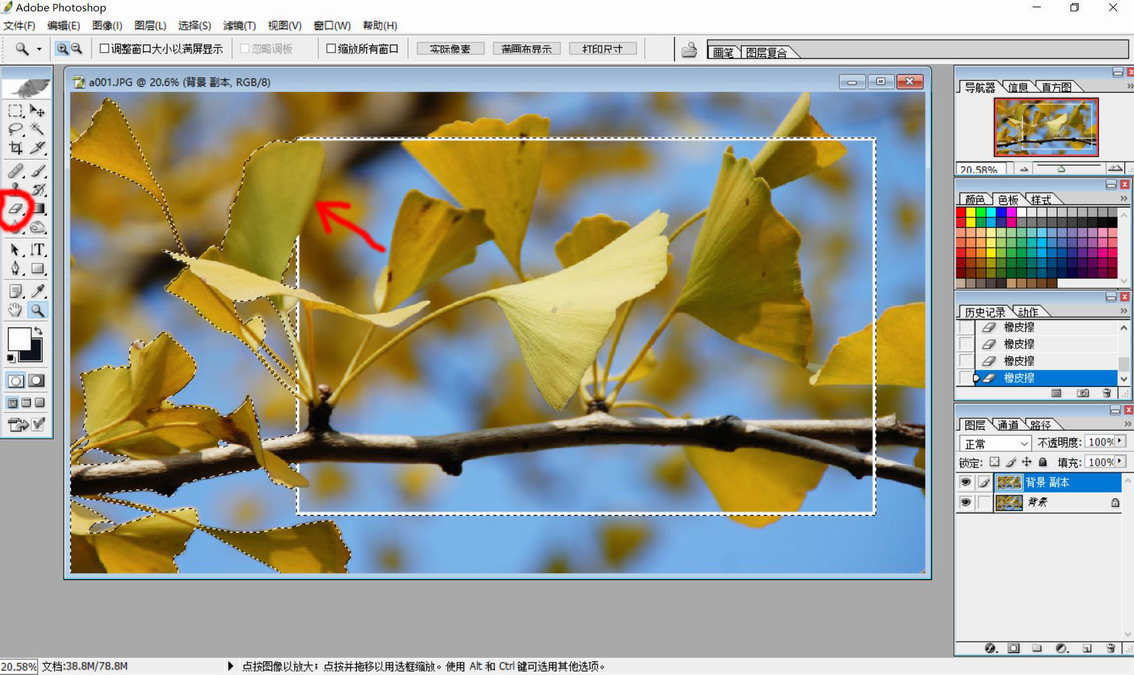Select the Slice tool
This screenshot has height=675, width=1134.
[x=38, y=148]
